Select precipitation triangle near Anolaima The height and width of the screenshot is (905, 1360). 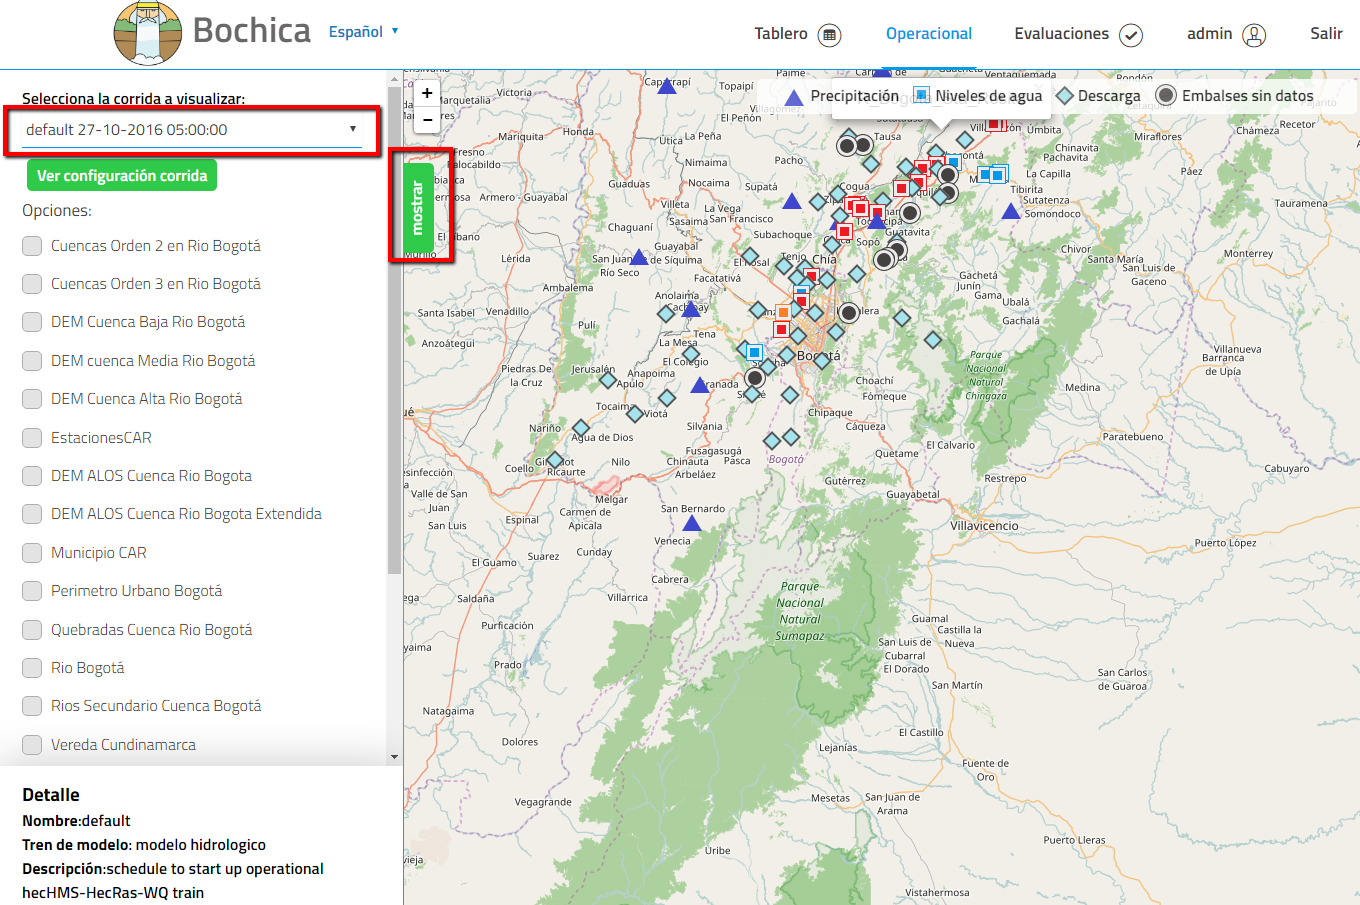coord(691,309)
